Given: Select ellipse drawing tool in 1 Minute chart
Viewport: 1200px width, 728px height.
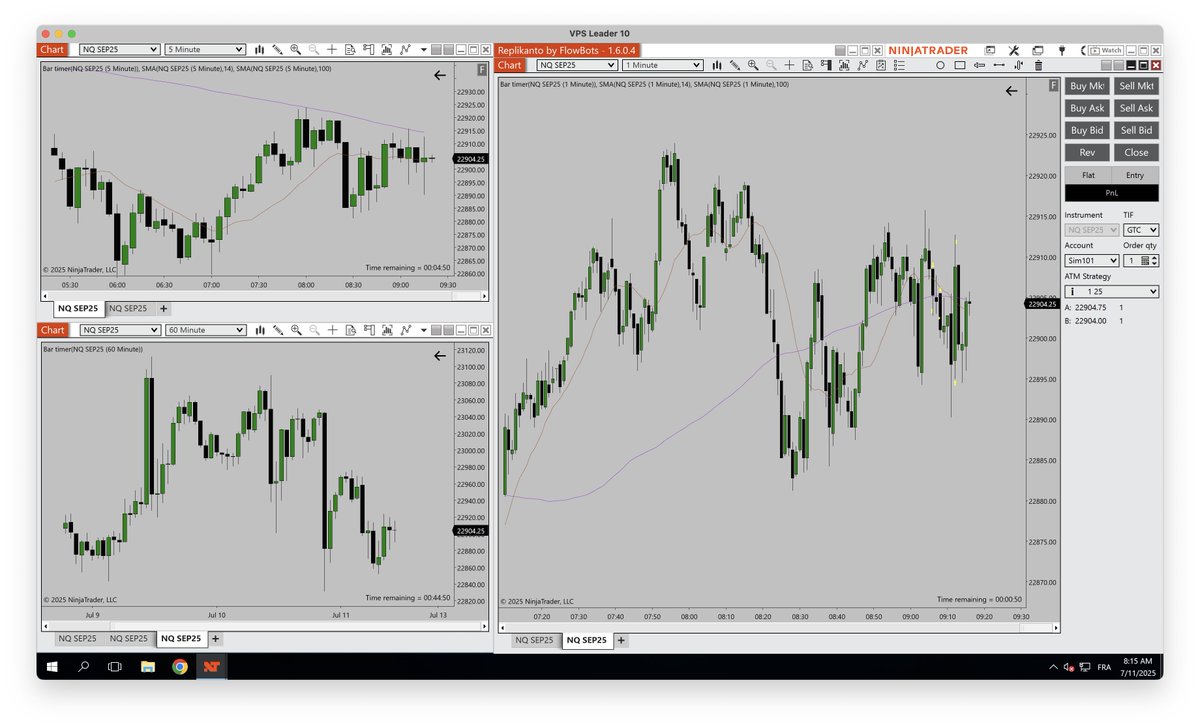Looking at the screenshot, I should click(940, 65).
